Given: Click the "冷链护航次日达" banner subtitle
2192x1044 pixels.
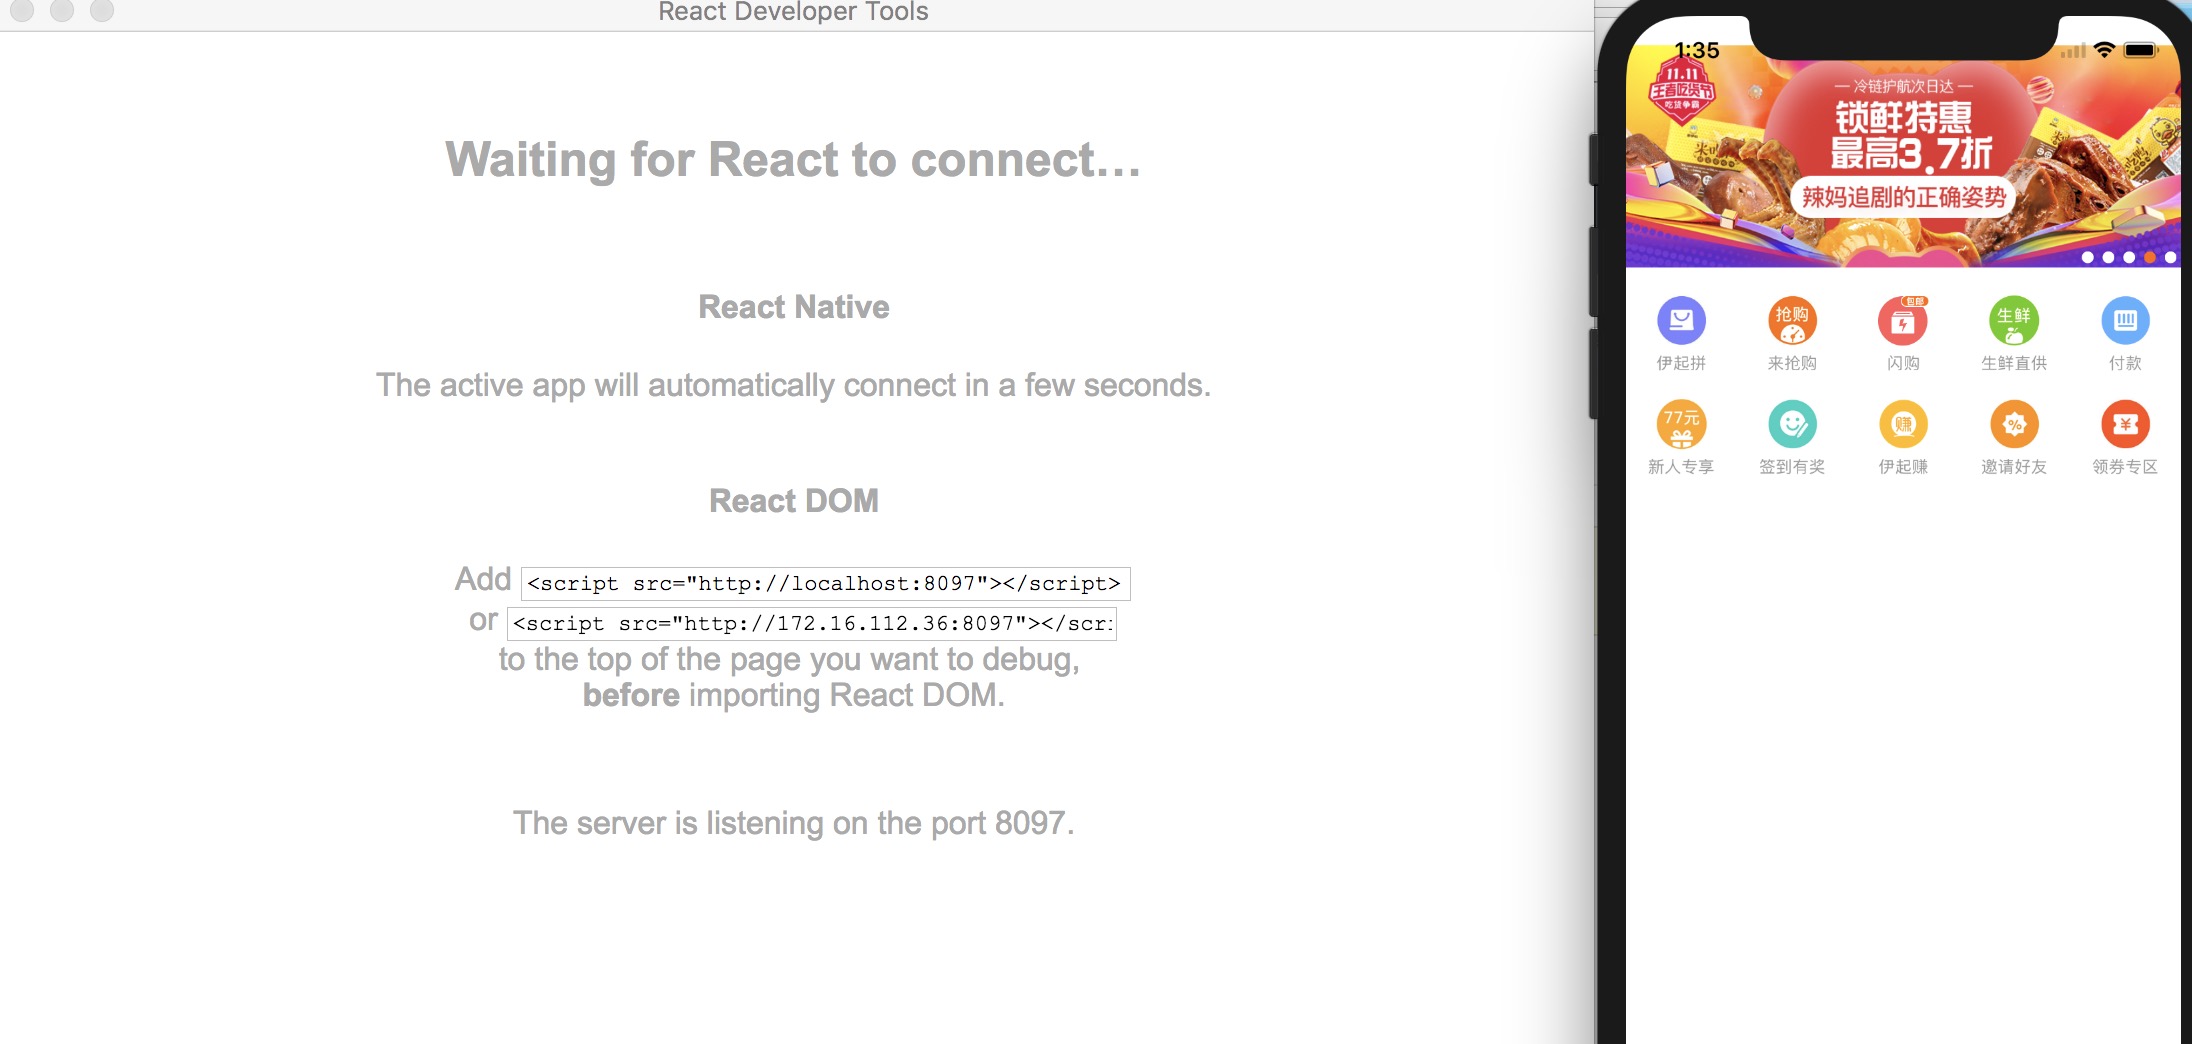Looking at the screenshot, I should 1903,86.
